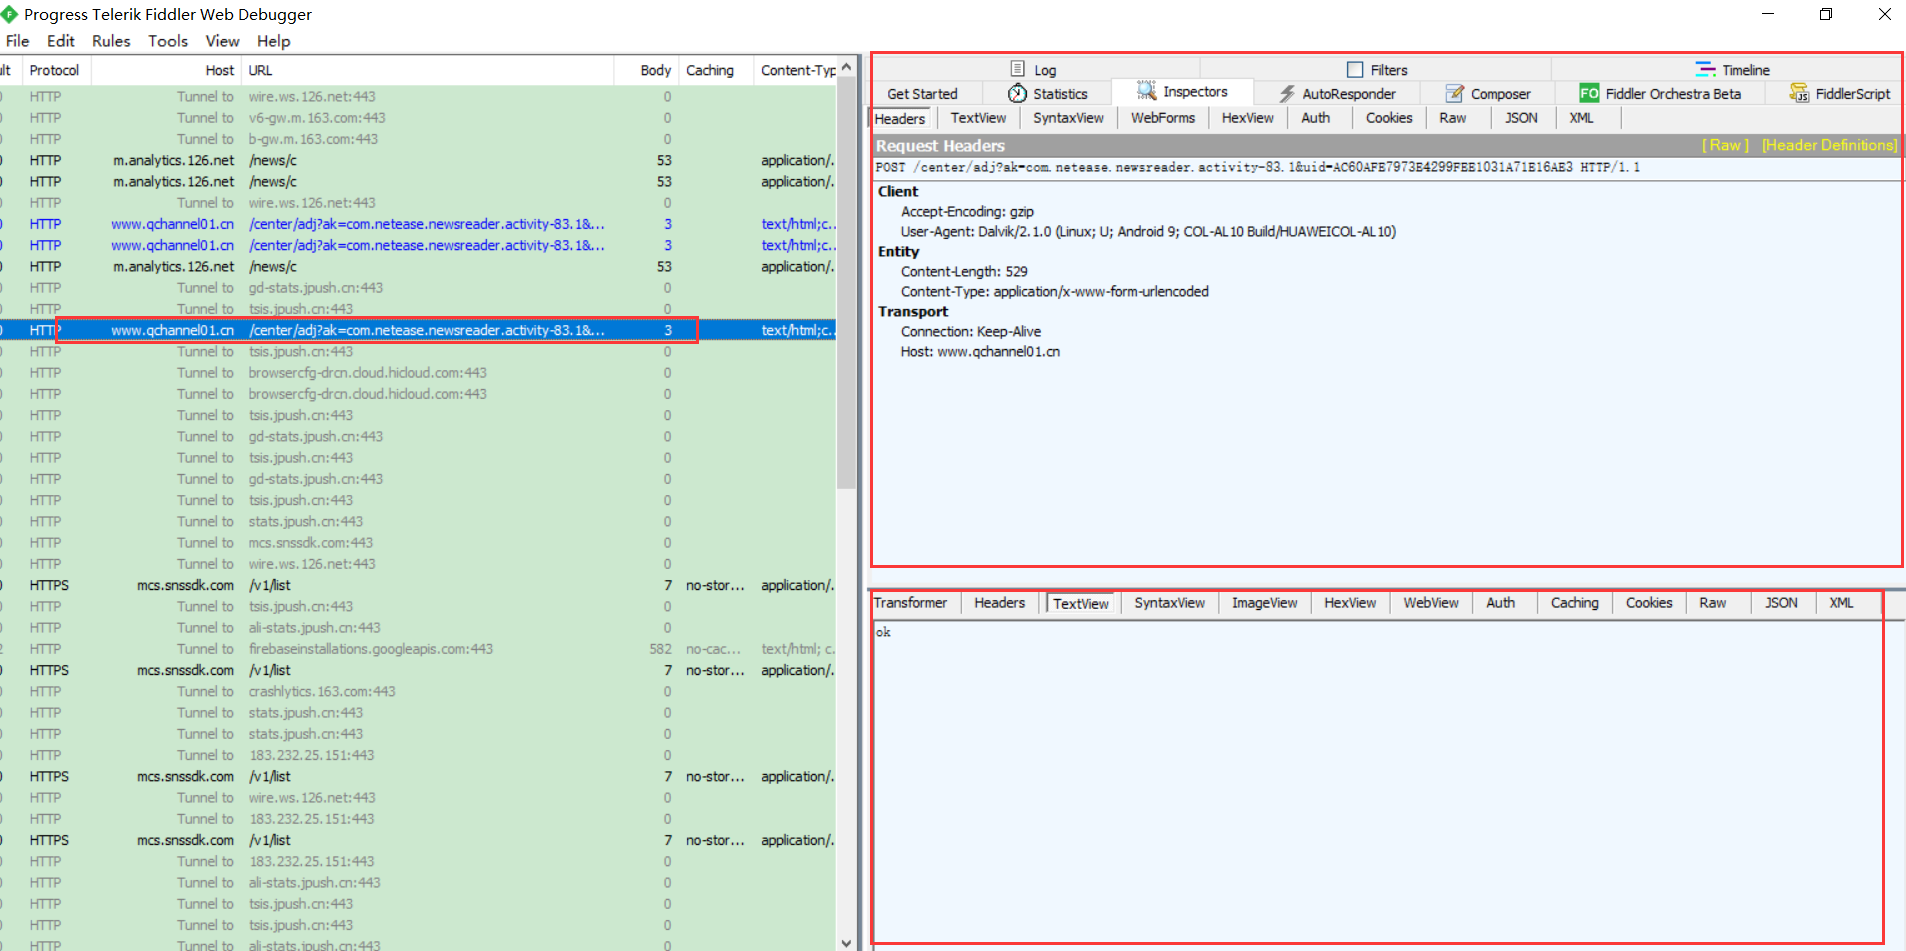The height and width of the screenshot is (951, 1906).
Task: Open the request Cookies tab
Action: [1389, 118]
